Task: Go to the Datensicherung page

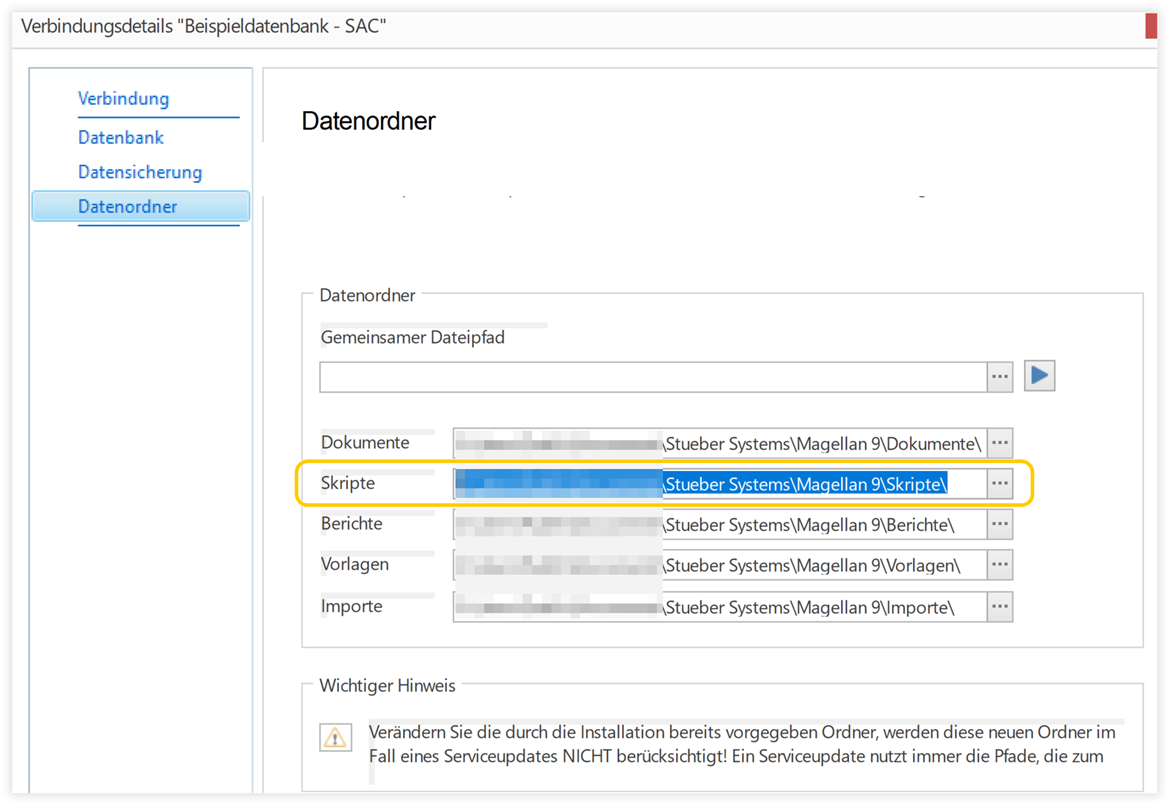Action: click(x=140, y=173)
